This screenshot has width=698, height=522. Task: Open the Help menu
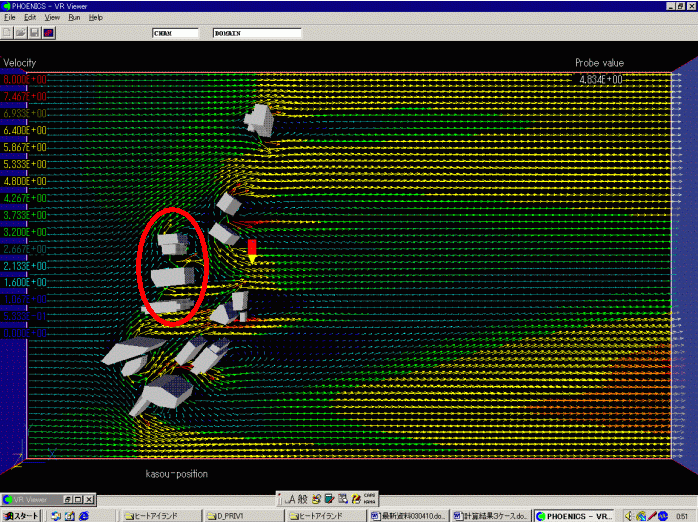pyautogui.click(x=95, y=18)
